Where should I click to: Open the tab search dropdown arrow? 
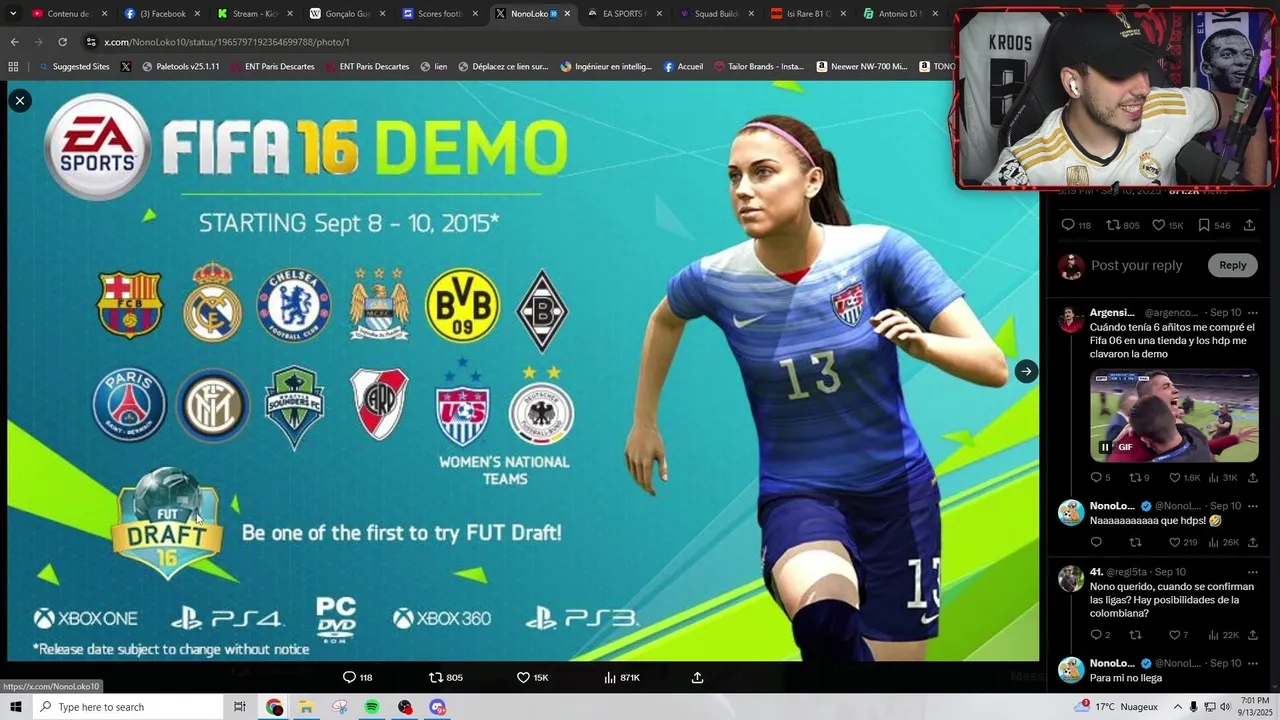pos(13,14)
